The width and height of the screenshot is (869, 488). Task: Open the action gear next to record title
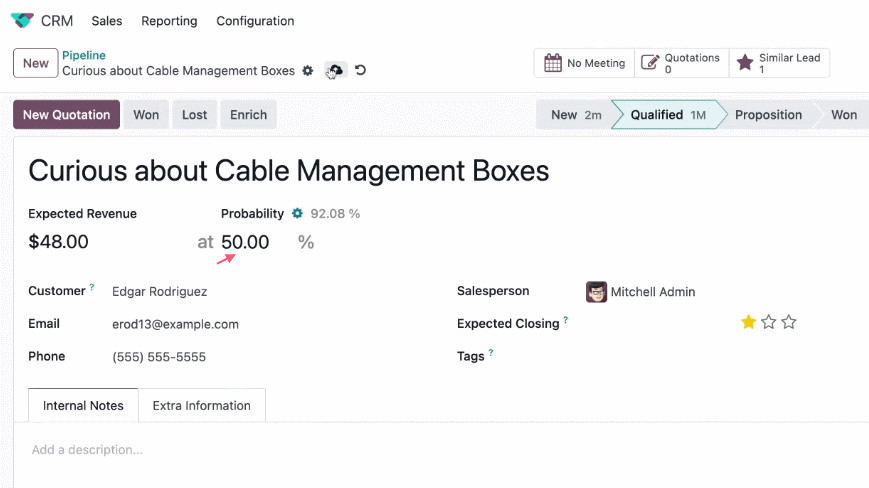coord(308,70)
